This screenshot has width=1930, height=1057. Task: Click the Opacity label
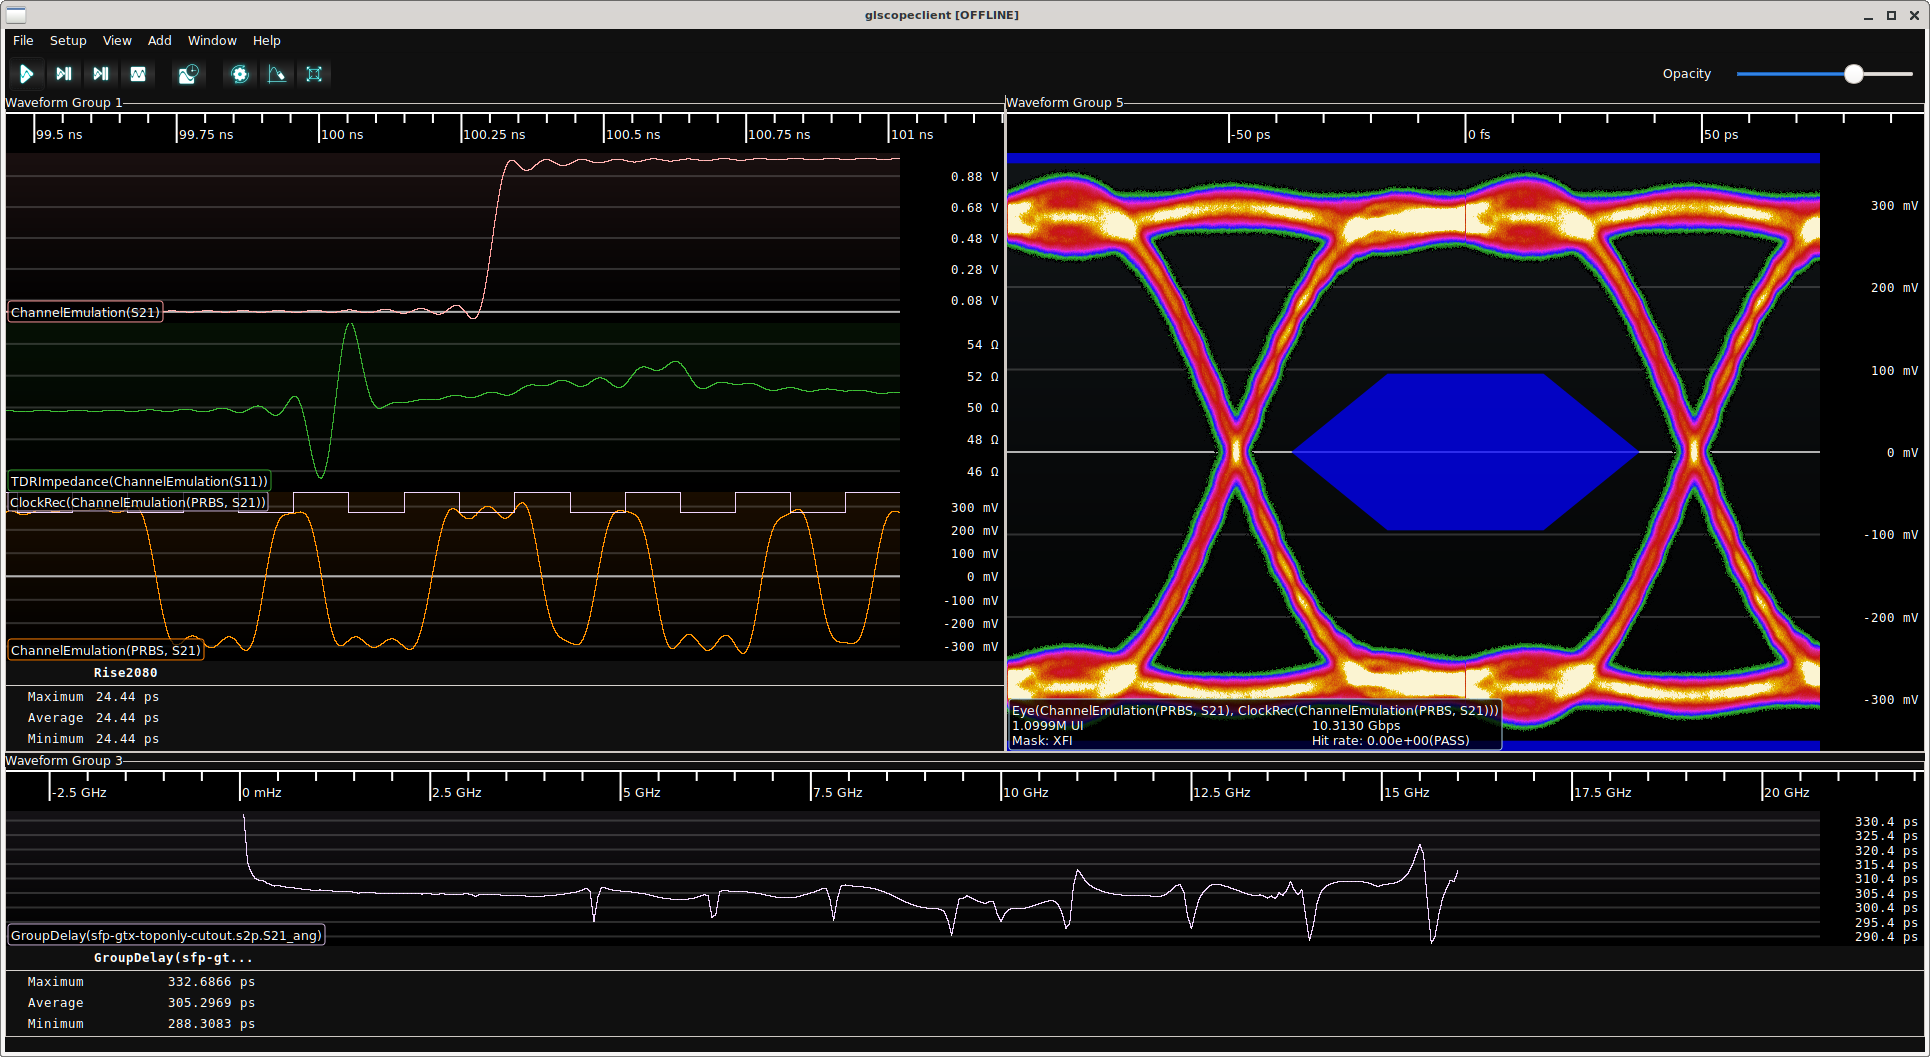[1687, 74]
